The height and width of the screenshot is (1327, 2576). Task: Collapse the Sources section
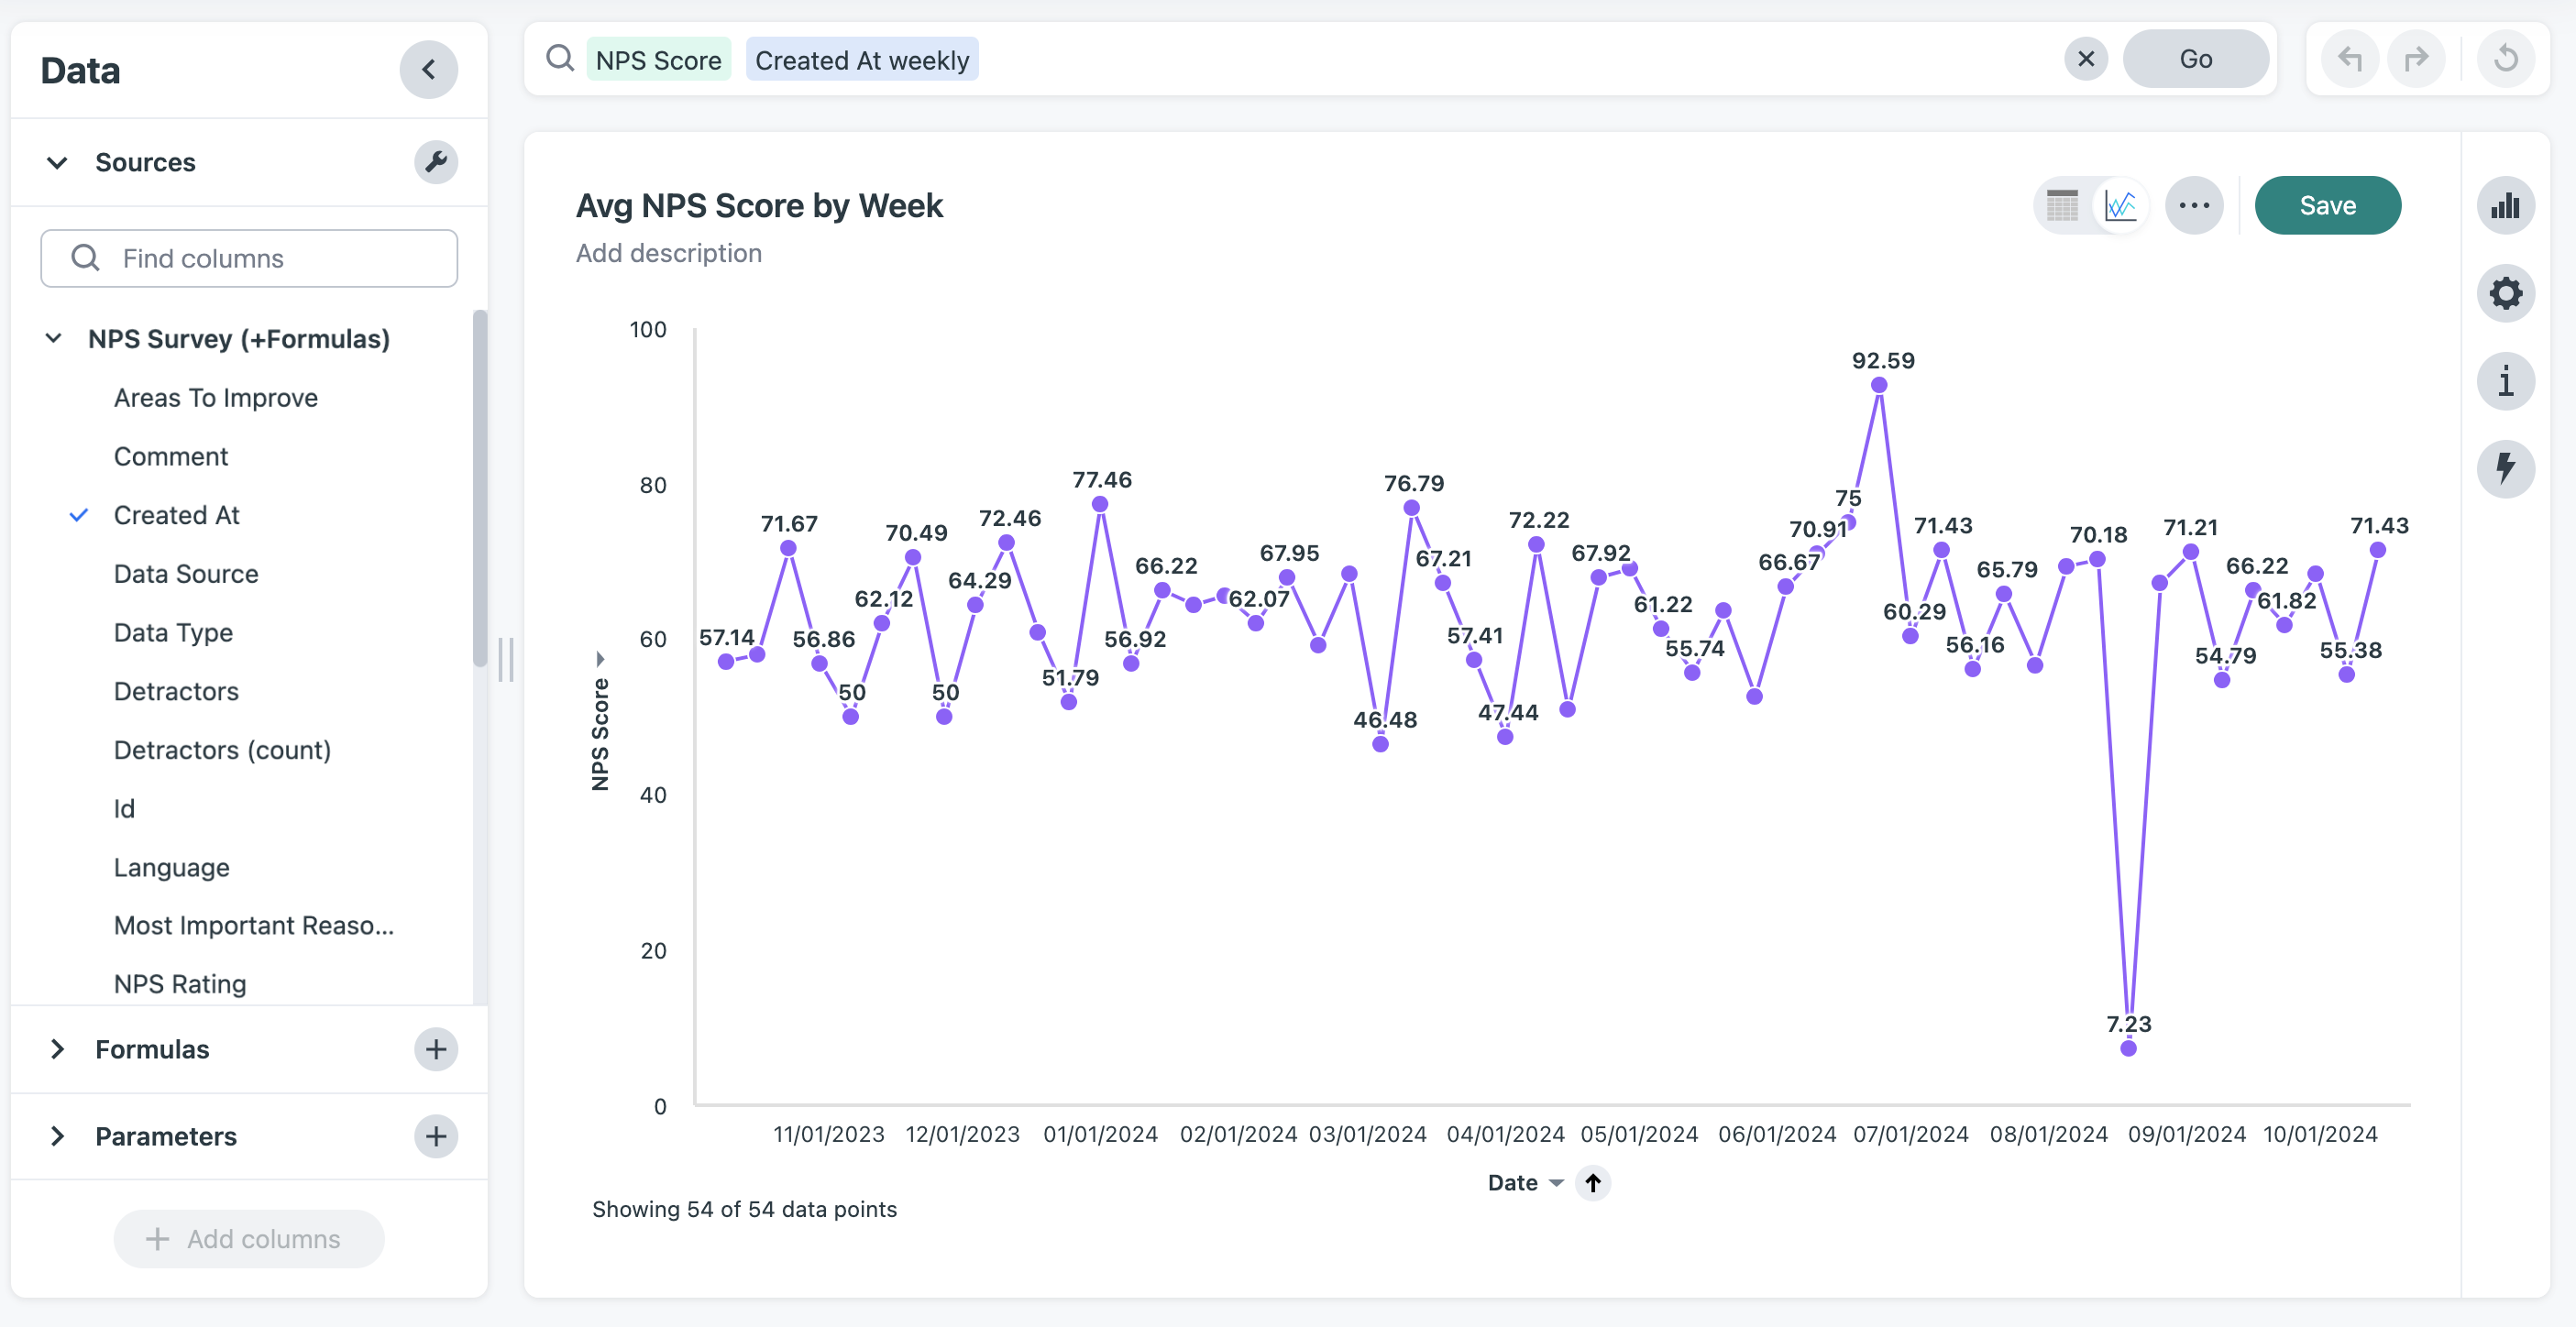click(x=58, y=162)
